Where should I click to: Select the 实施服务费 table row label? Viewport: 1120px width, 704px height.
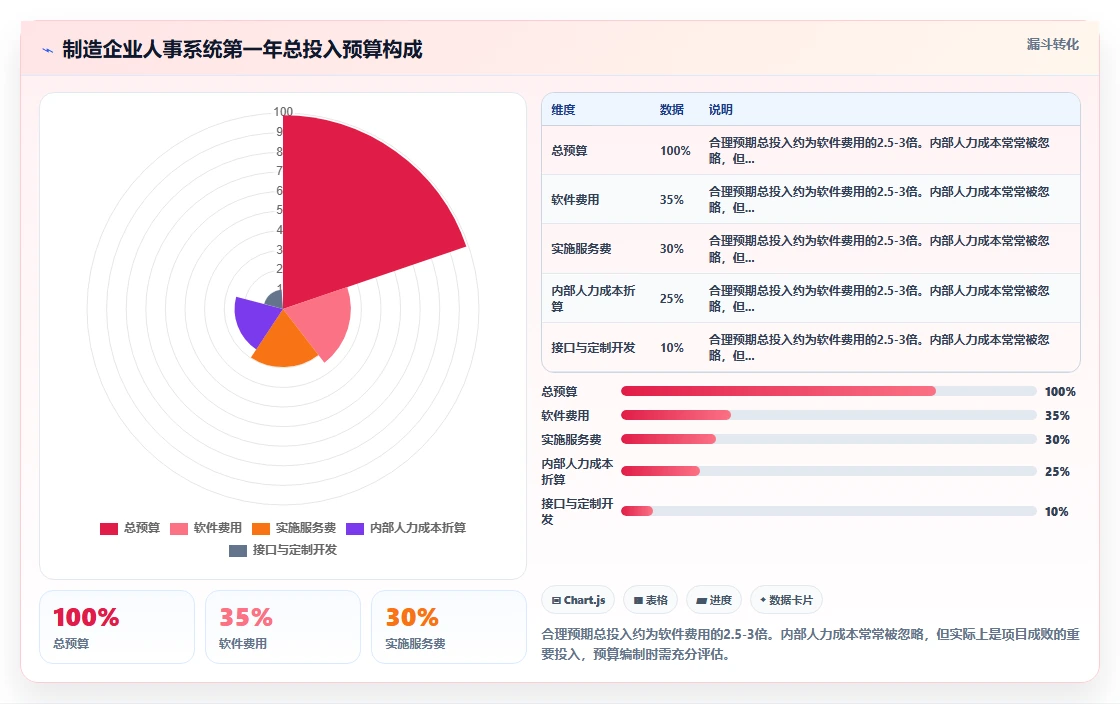581,249
